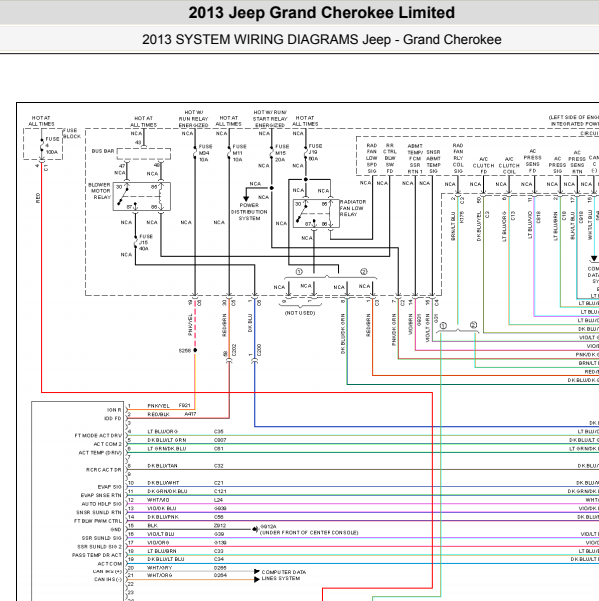The width and height of the screenshot is (599, 601).
Task: Click the 'RADIATOR FAN LOW RELAY' label
Action: coord(353,208)
